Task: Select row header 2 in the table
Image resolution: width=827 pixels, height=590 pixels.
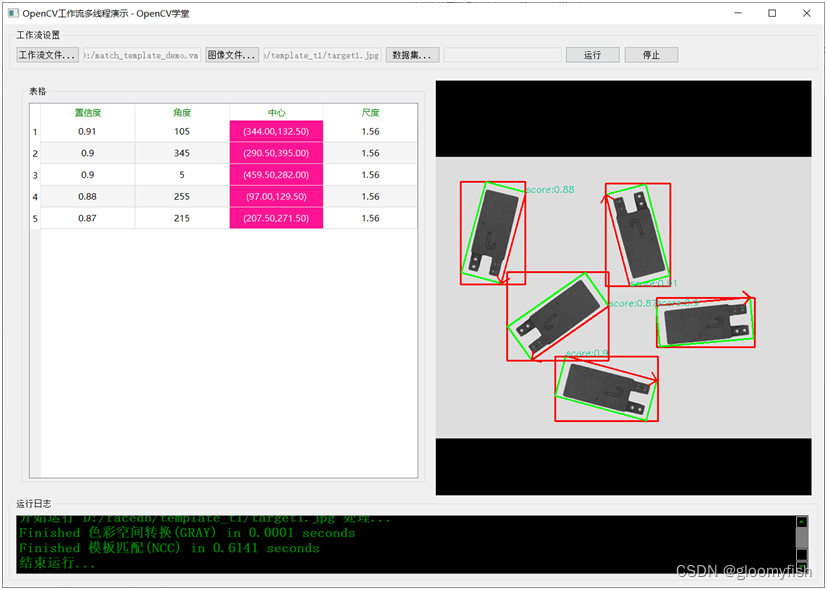Action: (35, 153)
